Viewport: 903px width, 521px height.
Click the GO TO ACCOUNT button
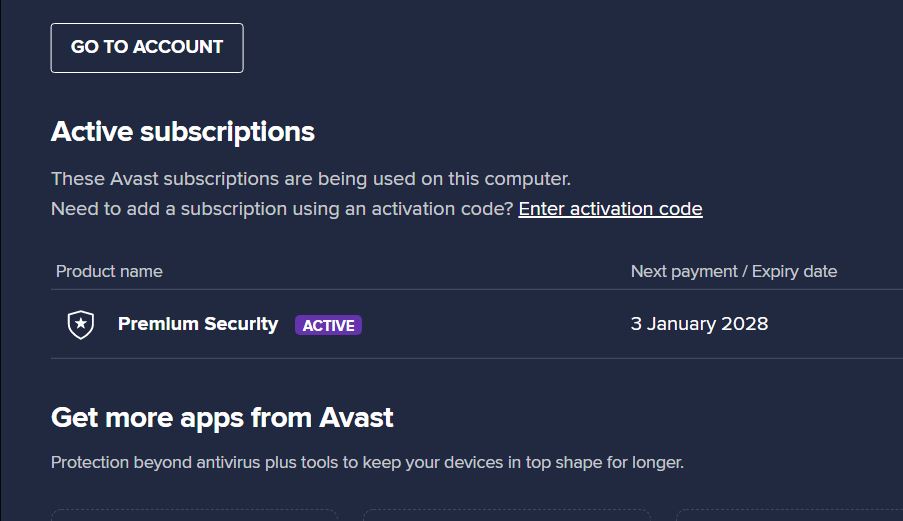(147, 48)
